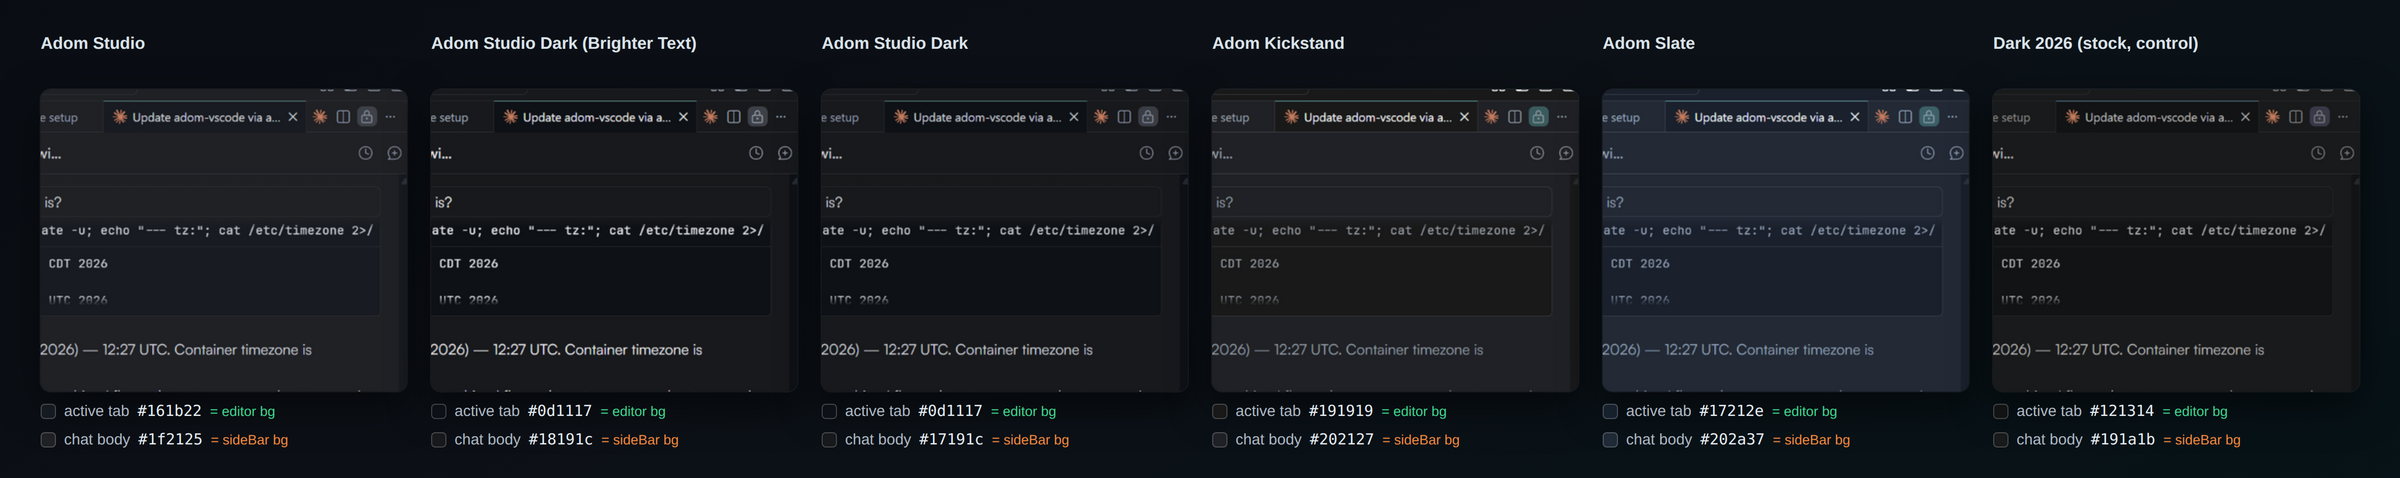Click split editor icon in Dark 2026 preview
This screenshot has height=478, width=2400.
coord(2296,117)
